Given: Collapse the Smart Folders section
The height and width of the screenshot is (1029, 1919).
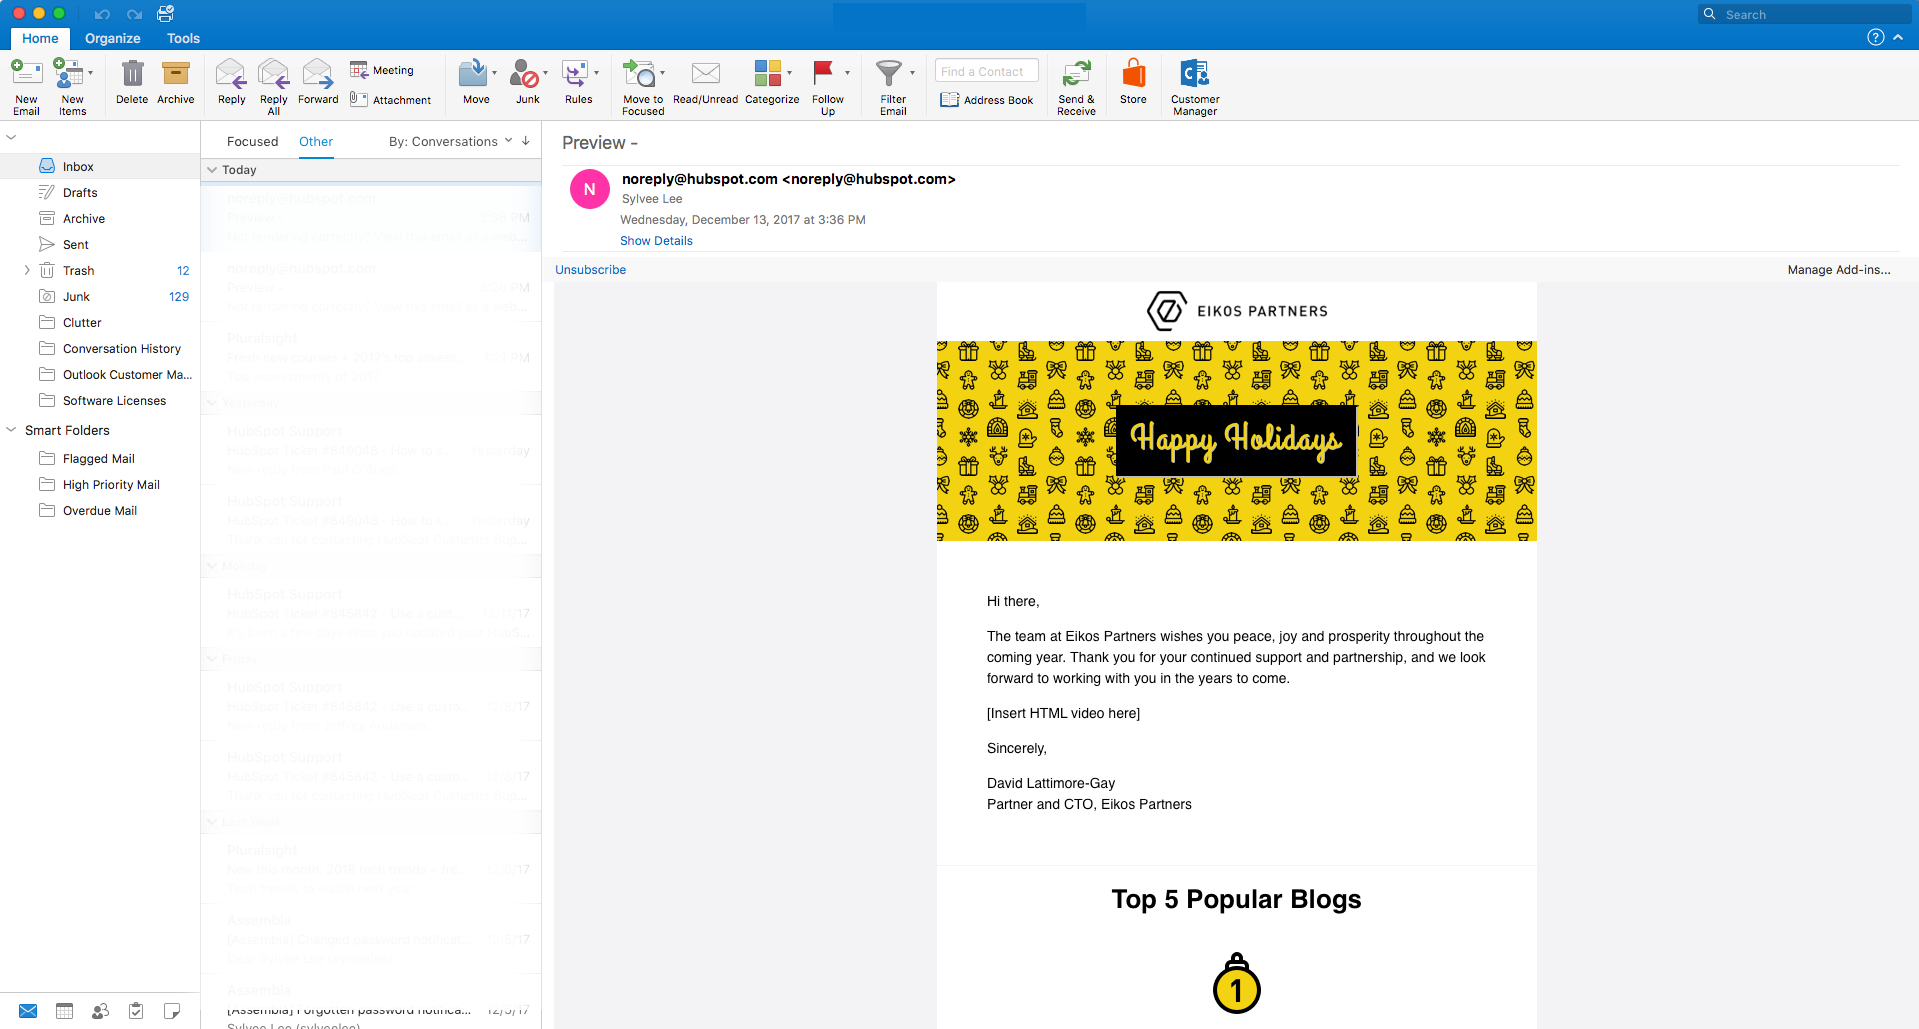Looking at the screenshot, I should click(11, 430).
